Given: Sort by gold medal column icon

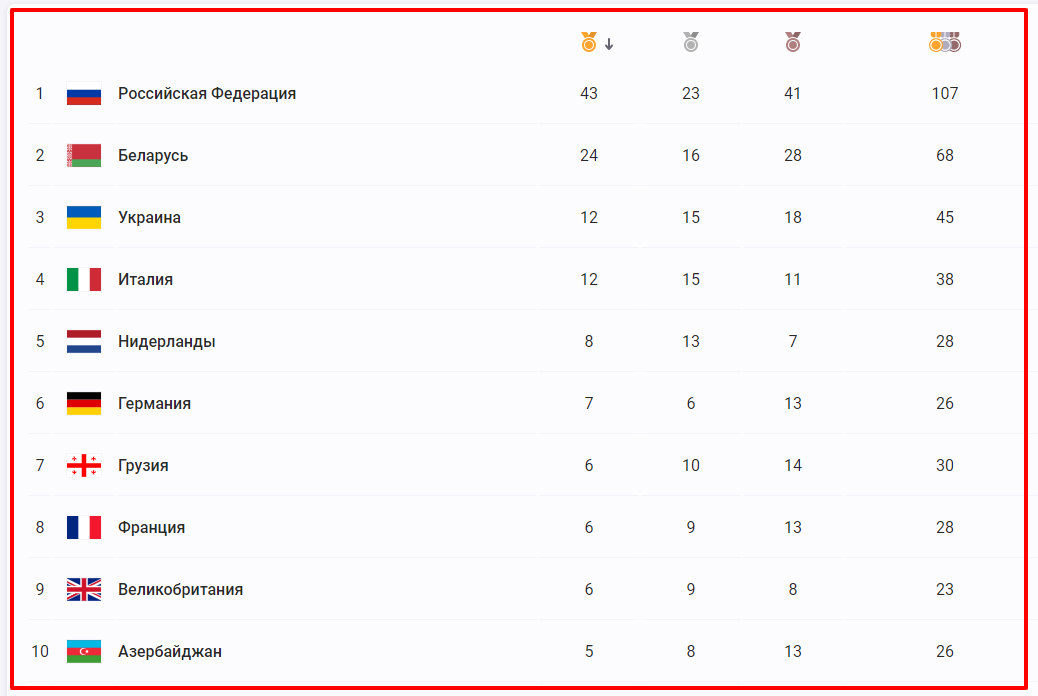Looking at the screenshot, I should coord(589,42).
